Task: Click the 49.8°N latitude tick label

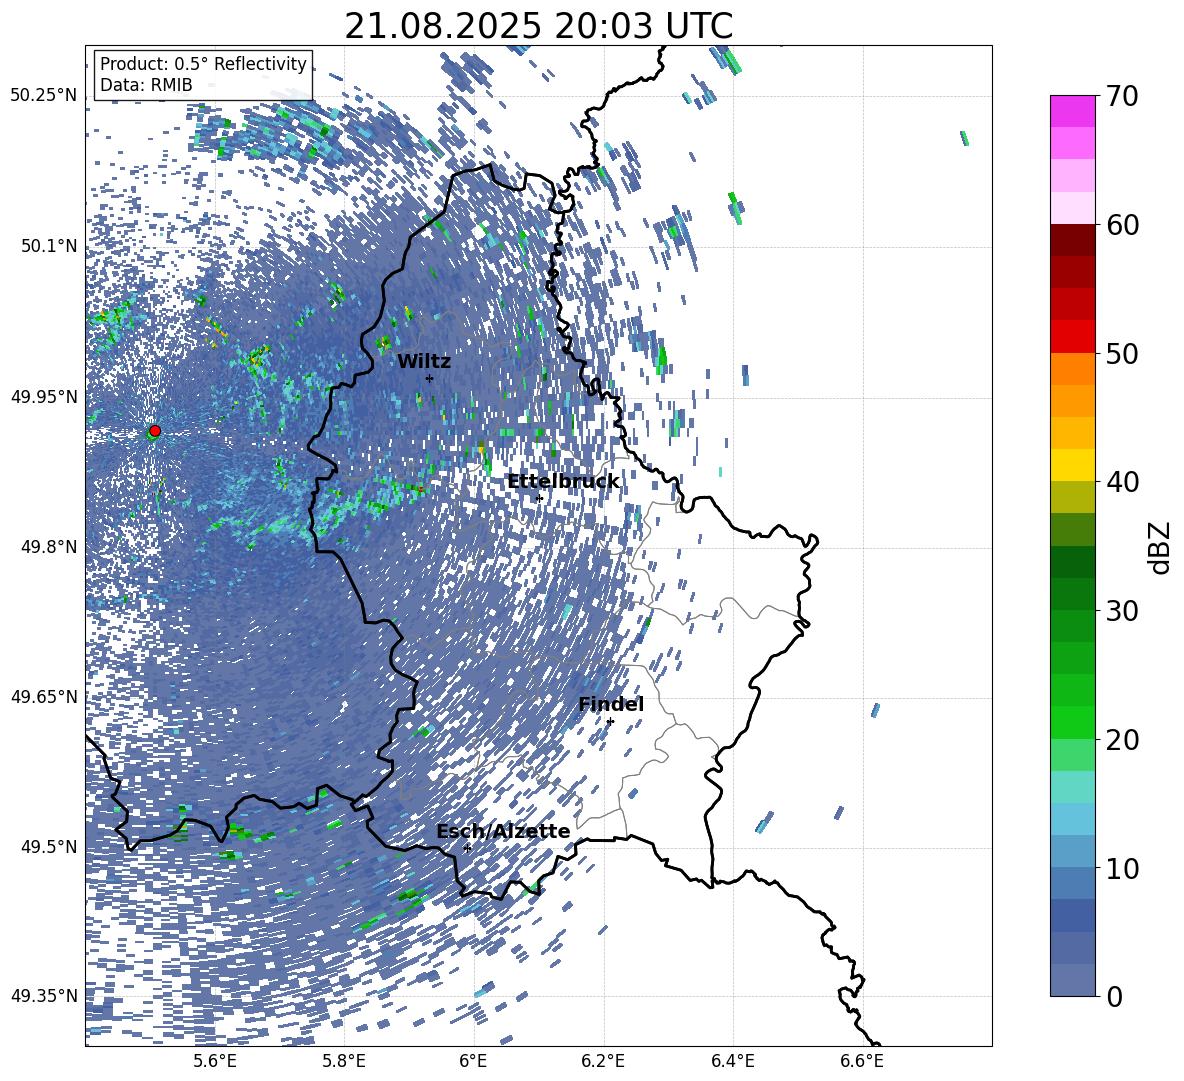Action: tap(49, 546)
